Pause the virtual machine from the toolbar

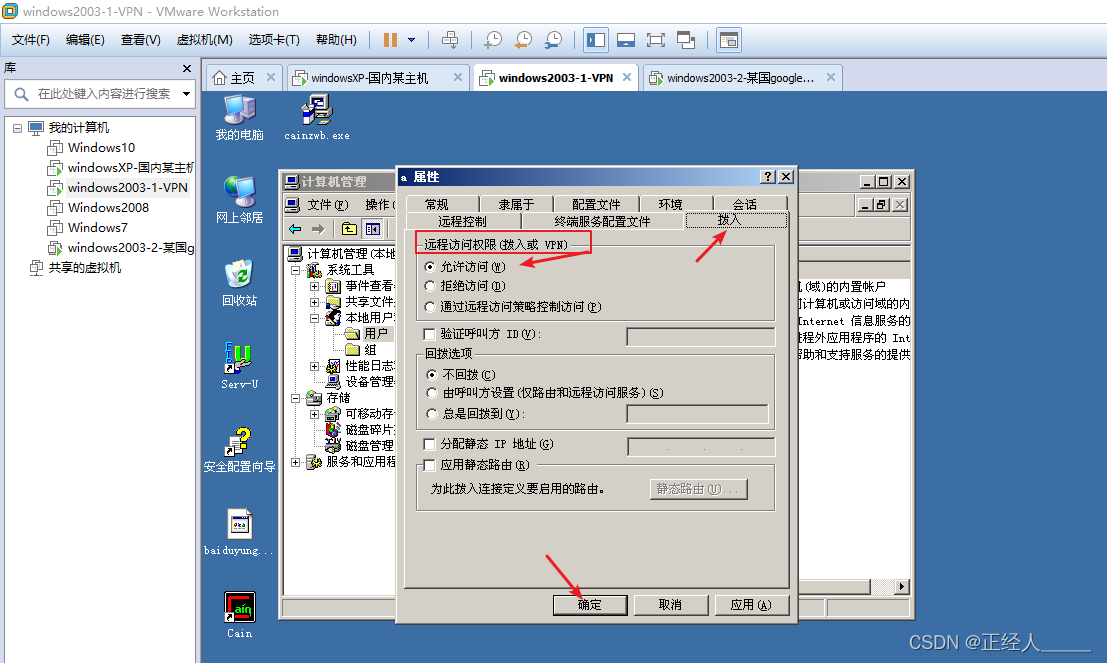(390, 40)
